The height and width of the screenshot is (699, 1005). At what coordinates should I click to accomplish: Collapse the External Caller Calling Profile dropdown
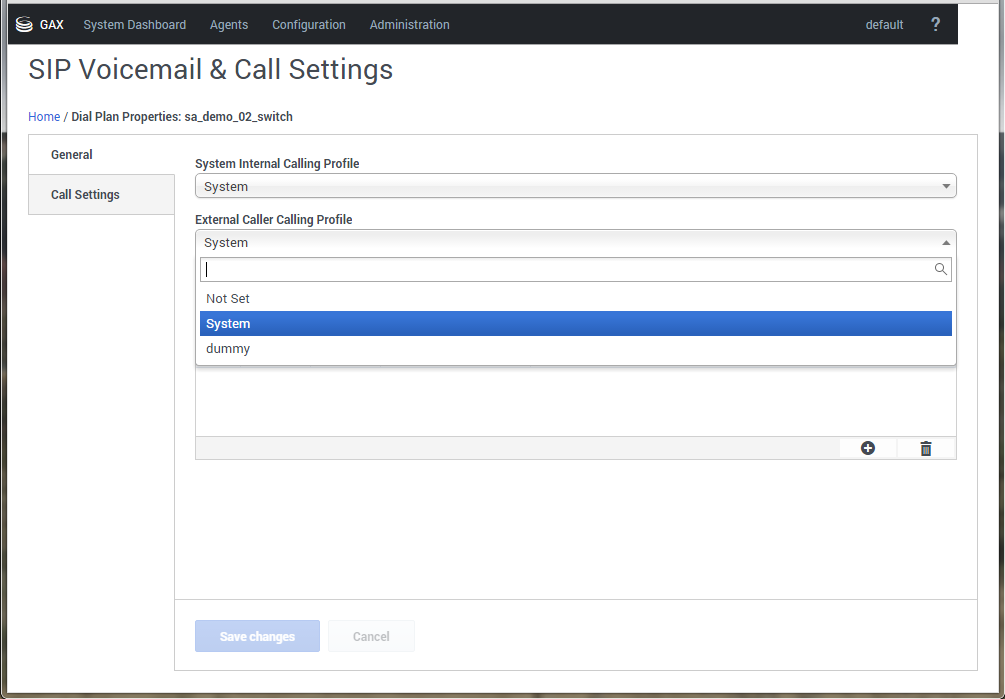575,243
